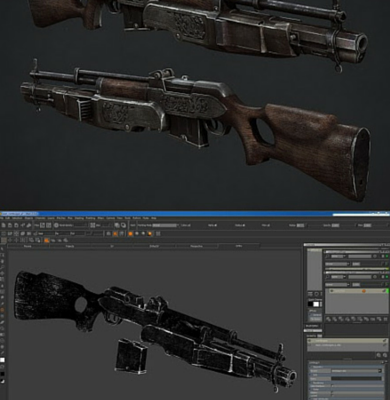Image resolution: width=390 pixels, height=400 pixels.
Task: Click the first icon in layer actions row
Action: (328, 319)
